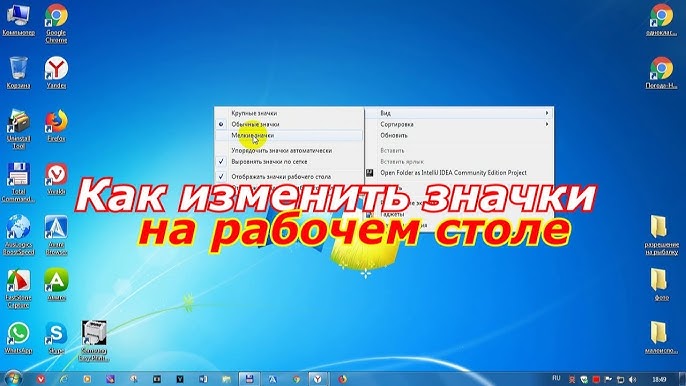686x386 pixels.
Task: Click the Vivaldi icon in the taskbar
Action: [41, 379]
